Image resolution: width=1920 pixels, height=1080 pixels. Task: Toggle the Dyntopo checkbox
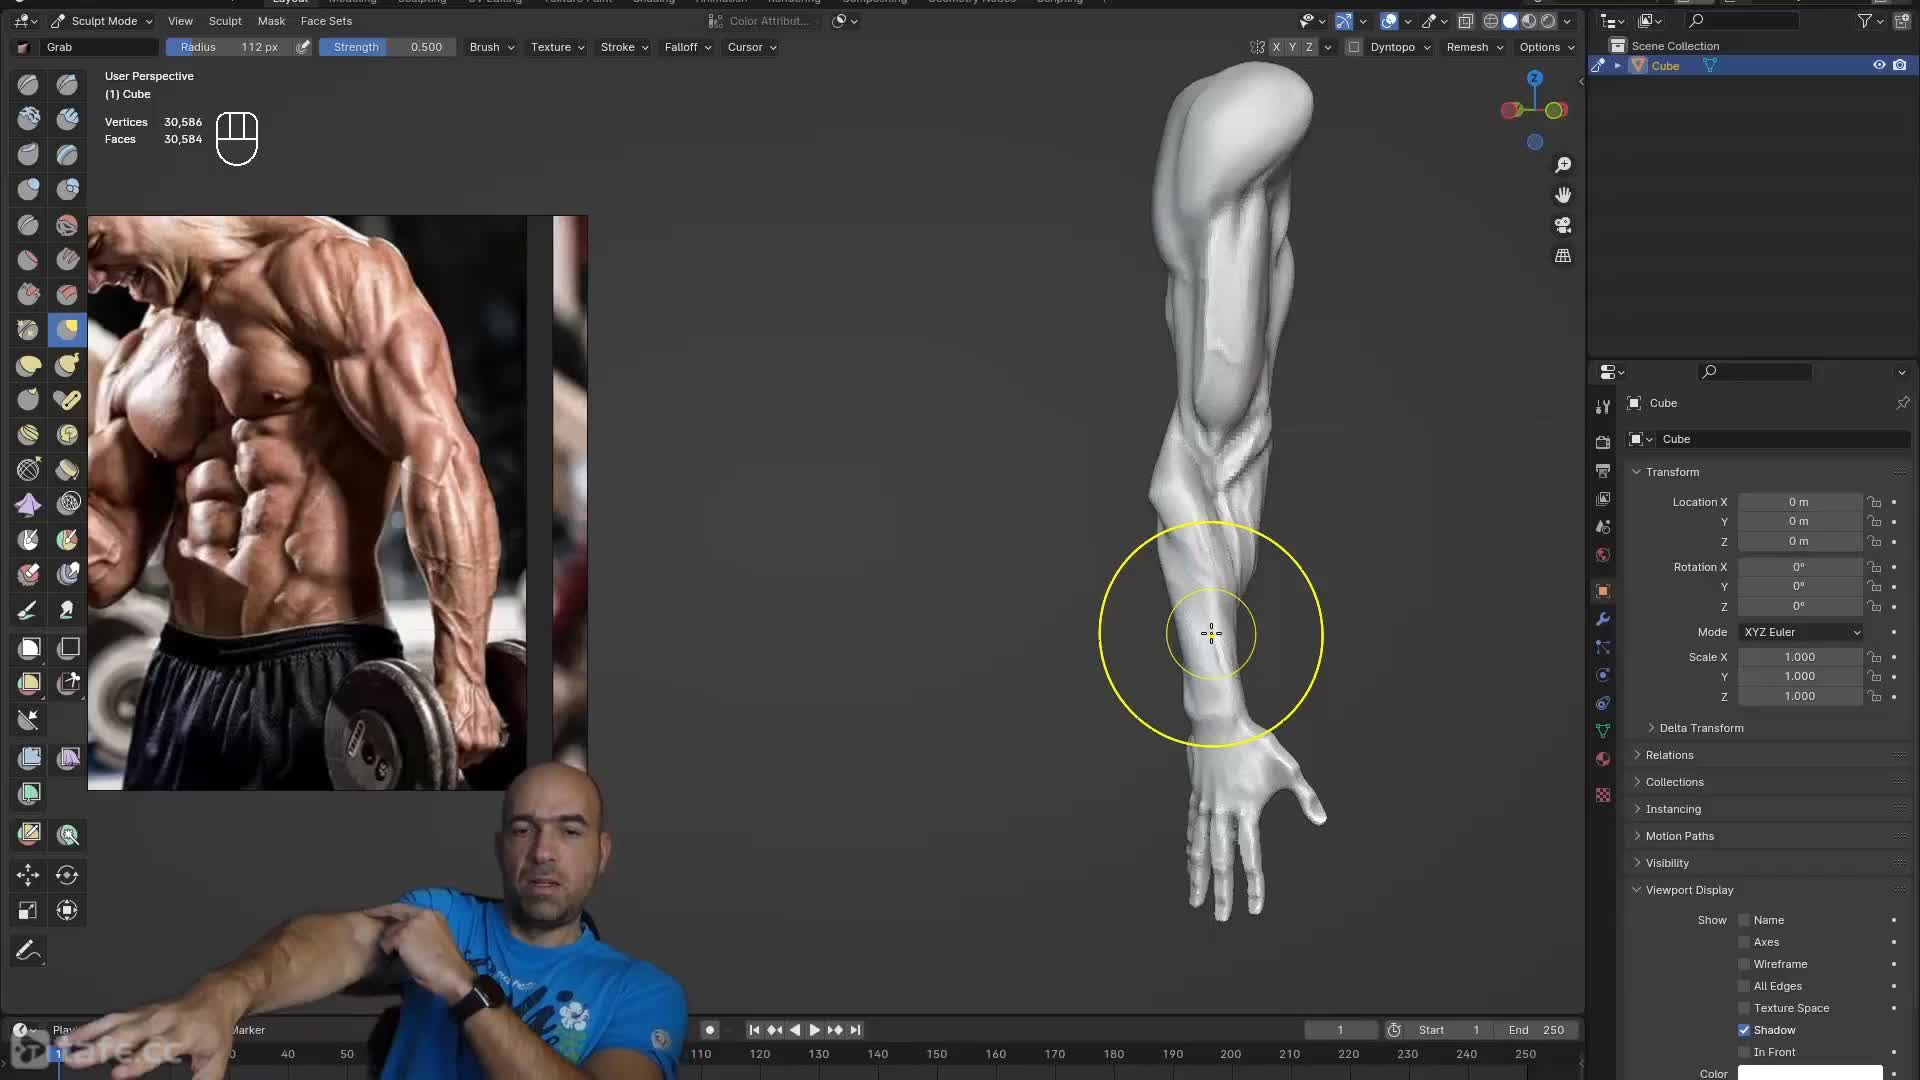point(1354,47)
